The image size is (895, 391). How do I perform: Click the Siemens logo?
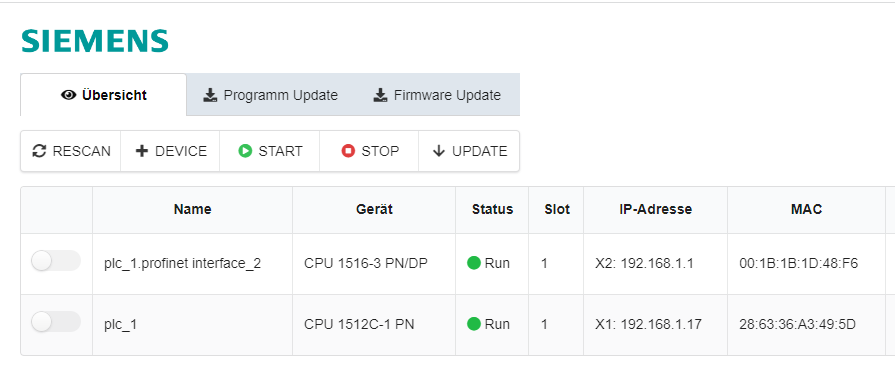pyautogui.click(x=95, y=41)
